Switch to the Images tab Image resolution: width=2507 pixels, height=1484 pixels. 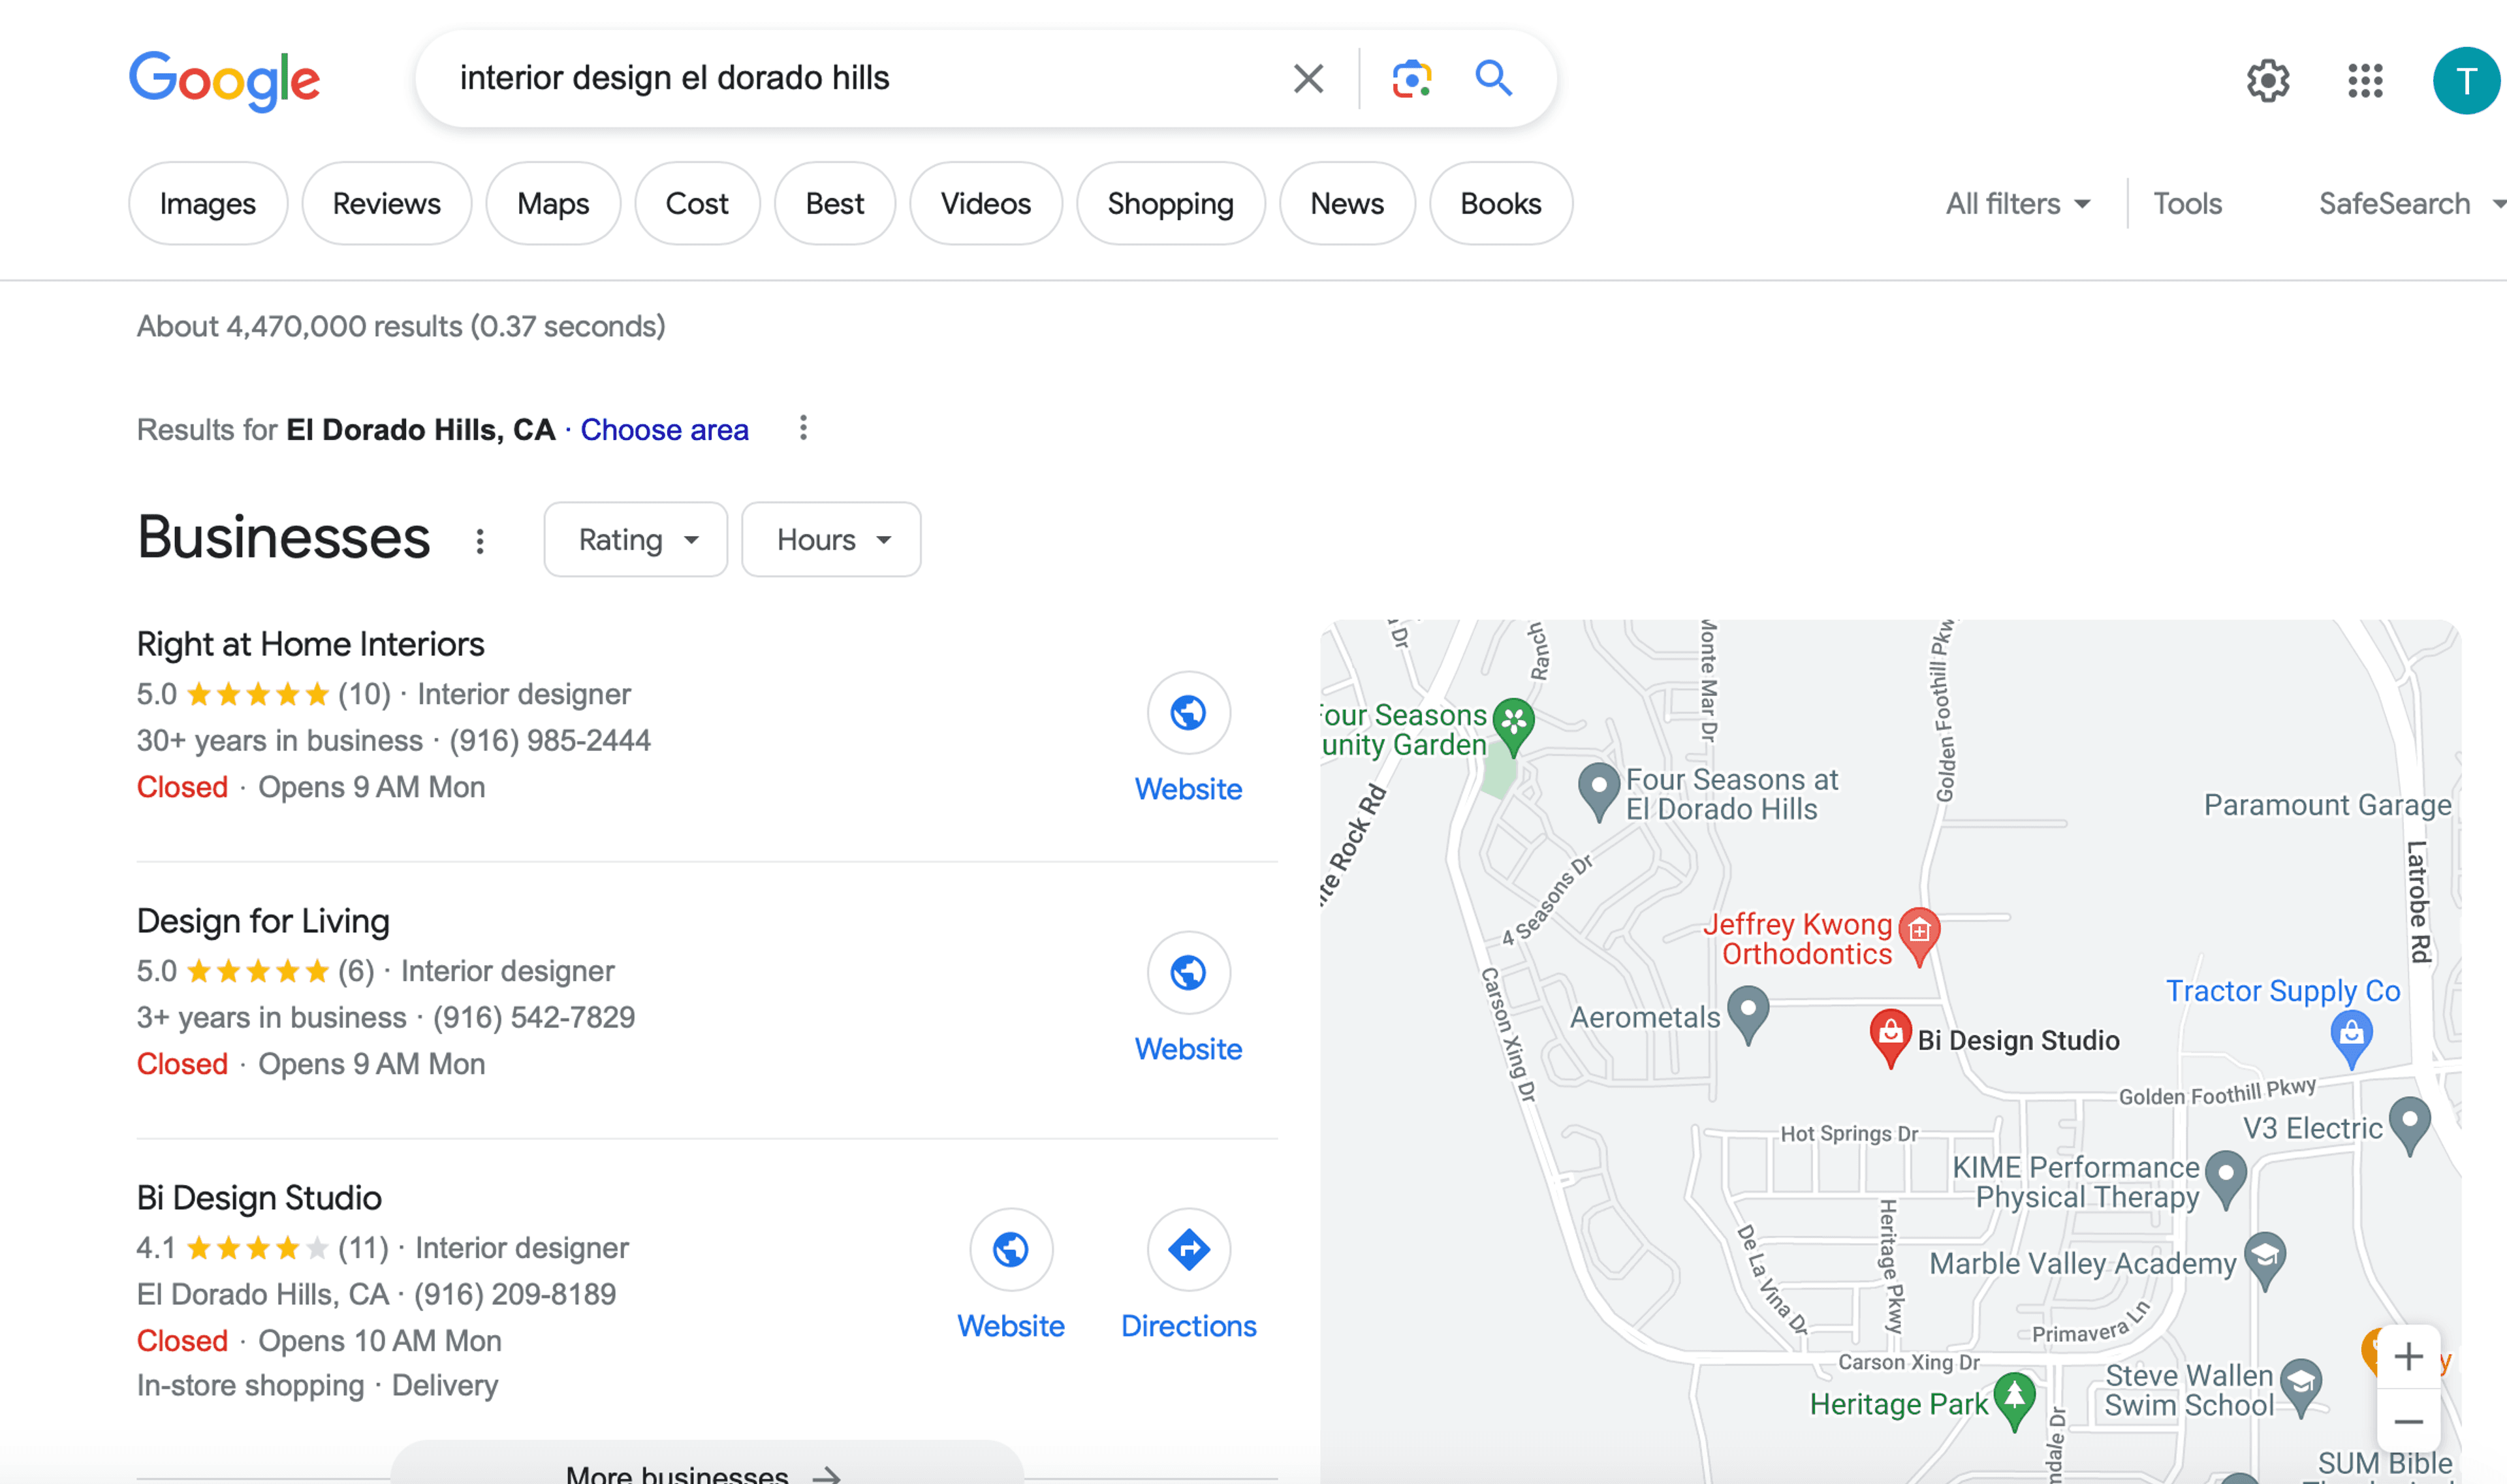[207, 204]
